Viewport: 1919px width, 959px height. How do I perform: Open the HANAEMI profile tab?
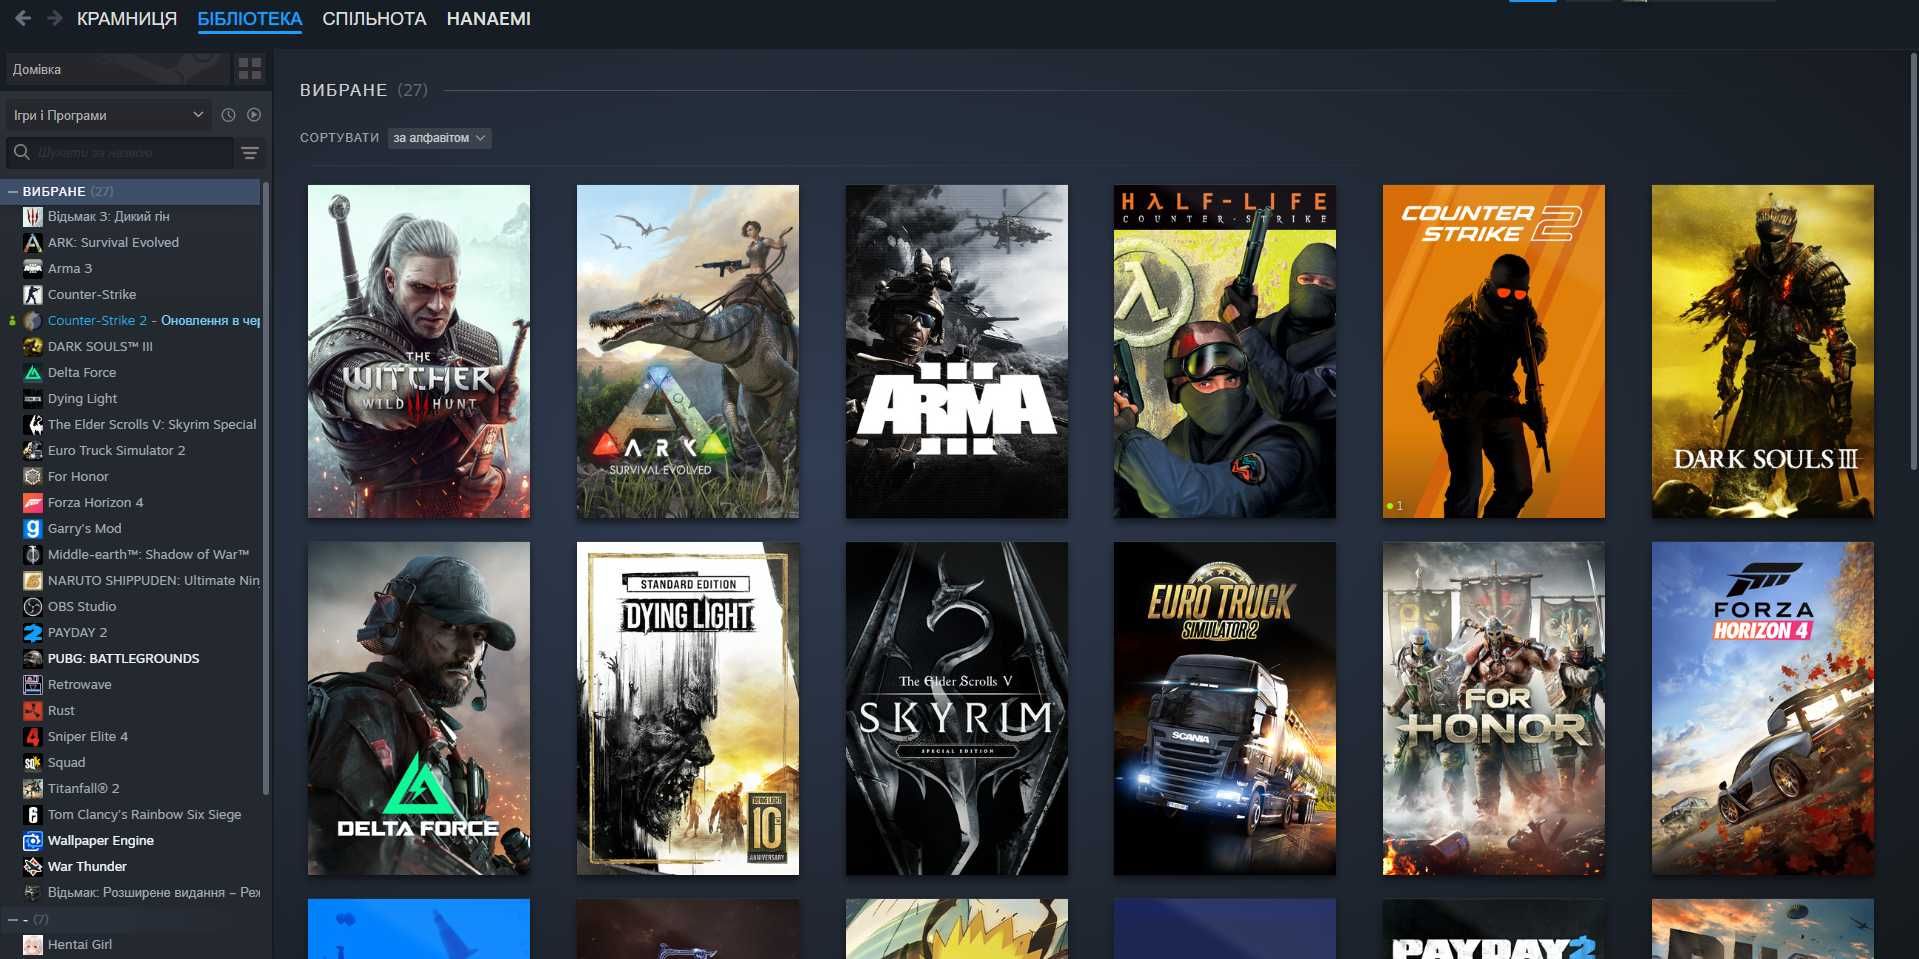pyautogui.click(x=488, y=19)
